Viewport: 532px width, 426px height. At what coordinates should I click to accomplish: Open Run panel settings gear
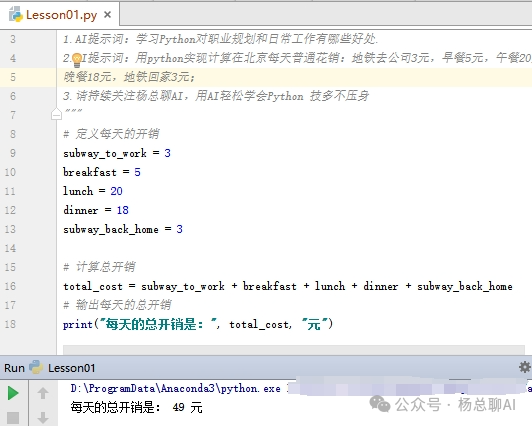[x=525, y=367]
